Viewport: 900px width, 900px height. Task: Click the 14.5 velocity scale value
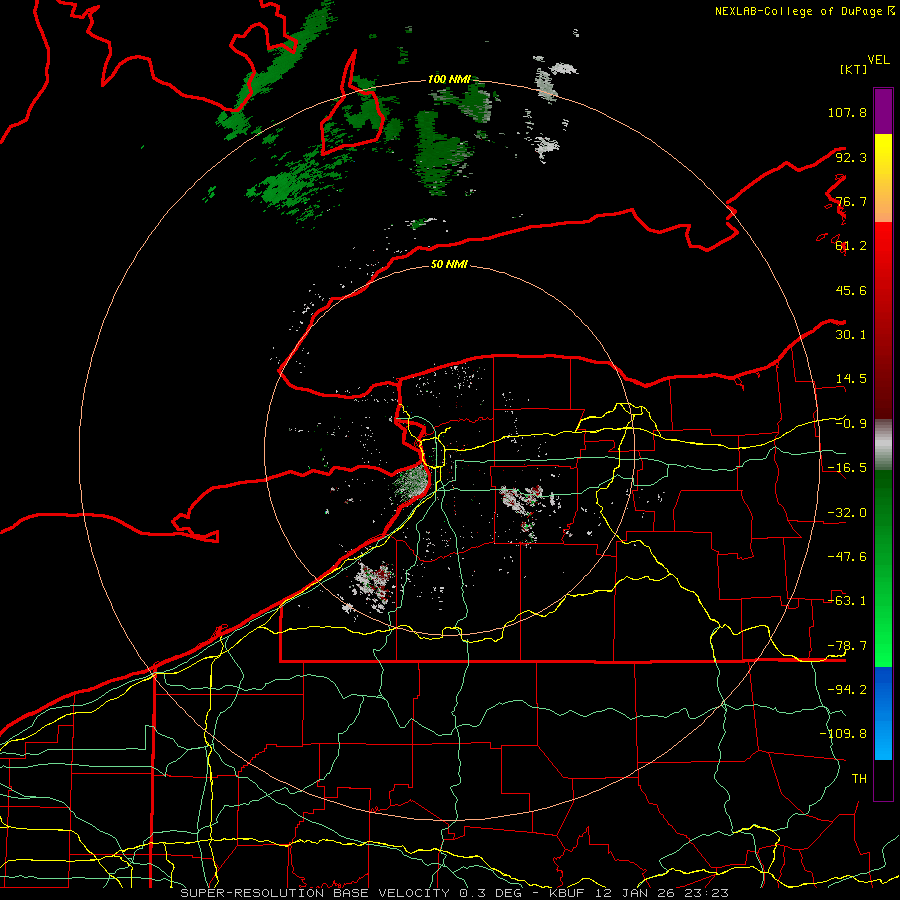(851, 379)
